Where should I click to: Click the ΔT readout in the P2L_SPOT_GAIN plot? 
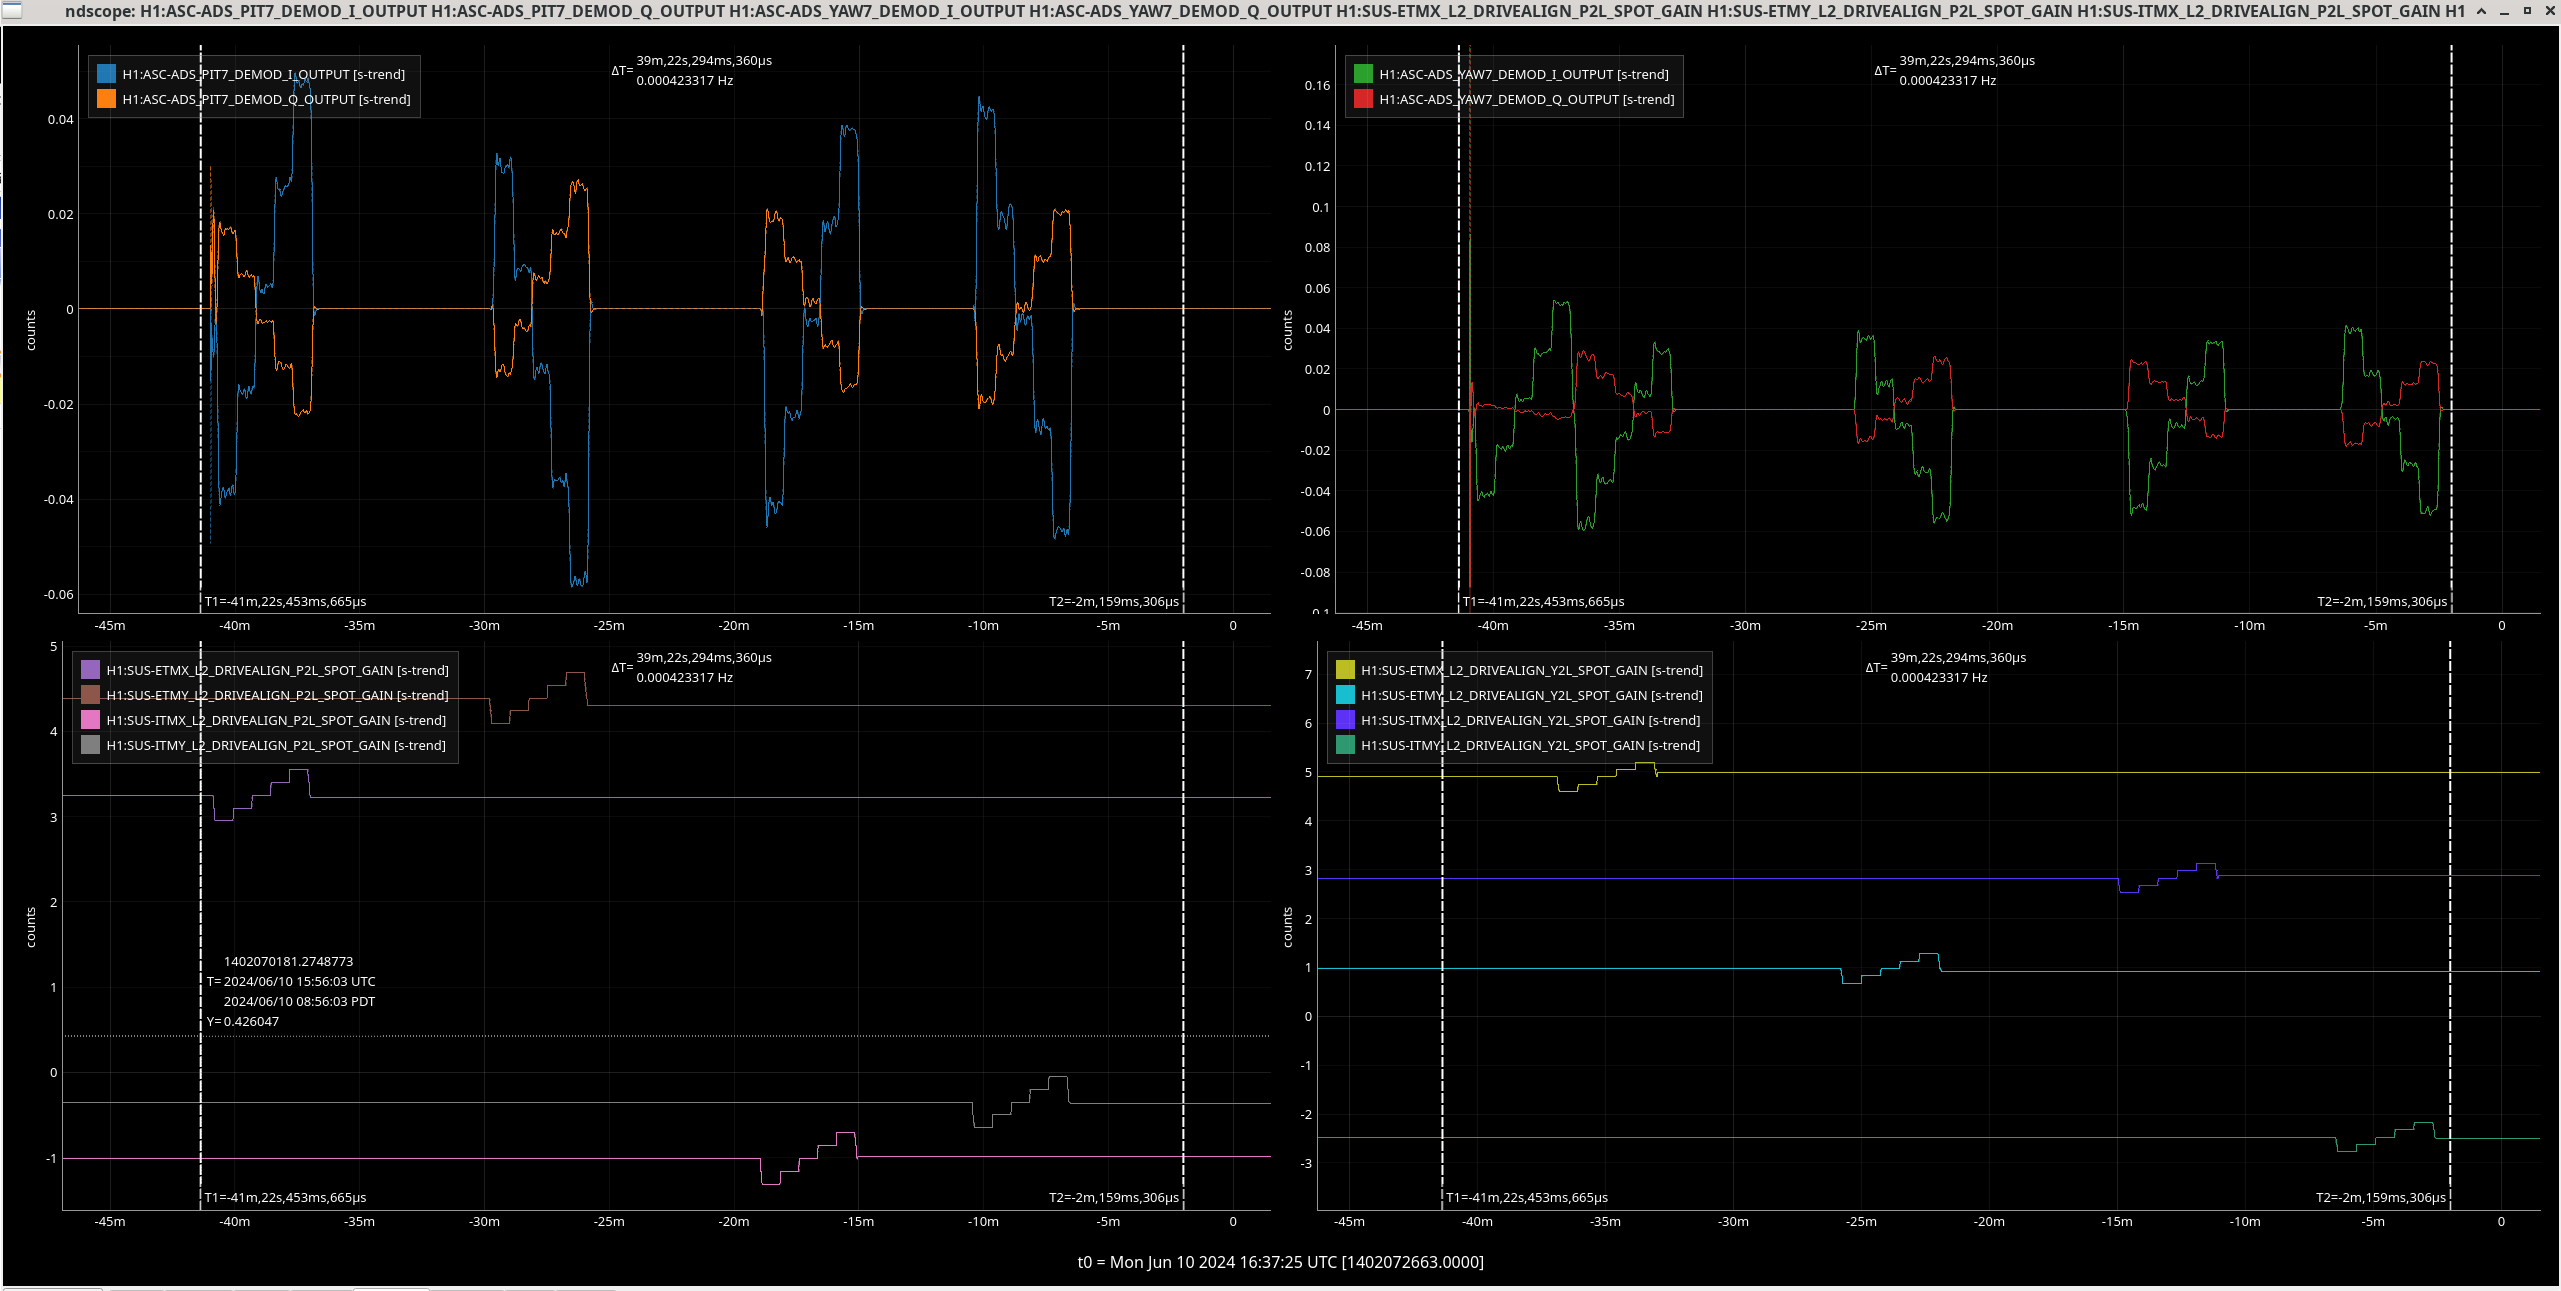(692, 667)
